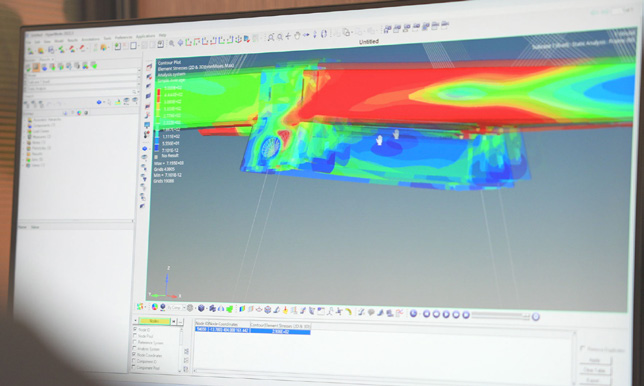Click the dark blue cube icon in bottom toolbar
This screenshot has height=386, width=644.
pyautogui.click(x=201, y=308)
